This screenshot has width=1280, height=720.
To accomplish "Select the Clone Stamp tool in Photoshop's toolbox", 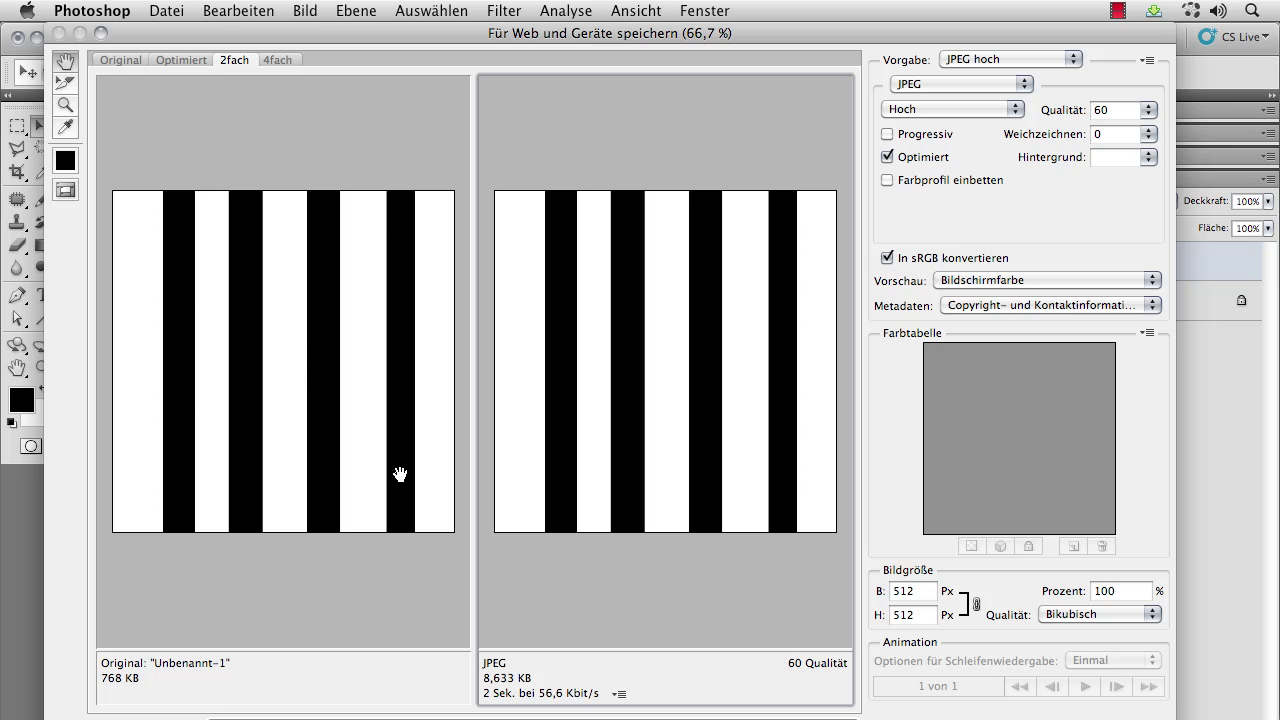I will [x=17, y=222].
